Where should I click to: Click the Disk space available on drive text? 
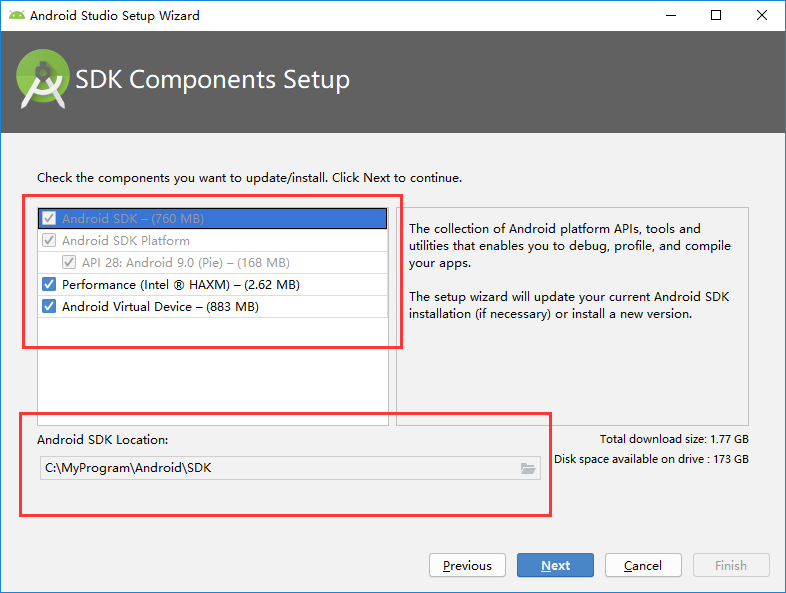tap(651, 459)
